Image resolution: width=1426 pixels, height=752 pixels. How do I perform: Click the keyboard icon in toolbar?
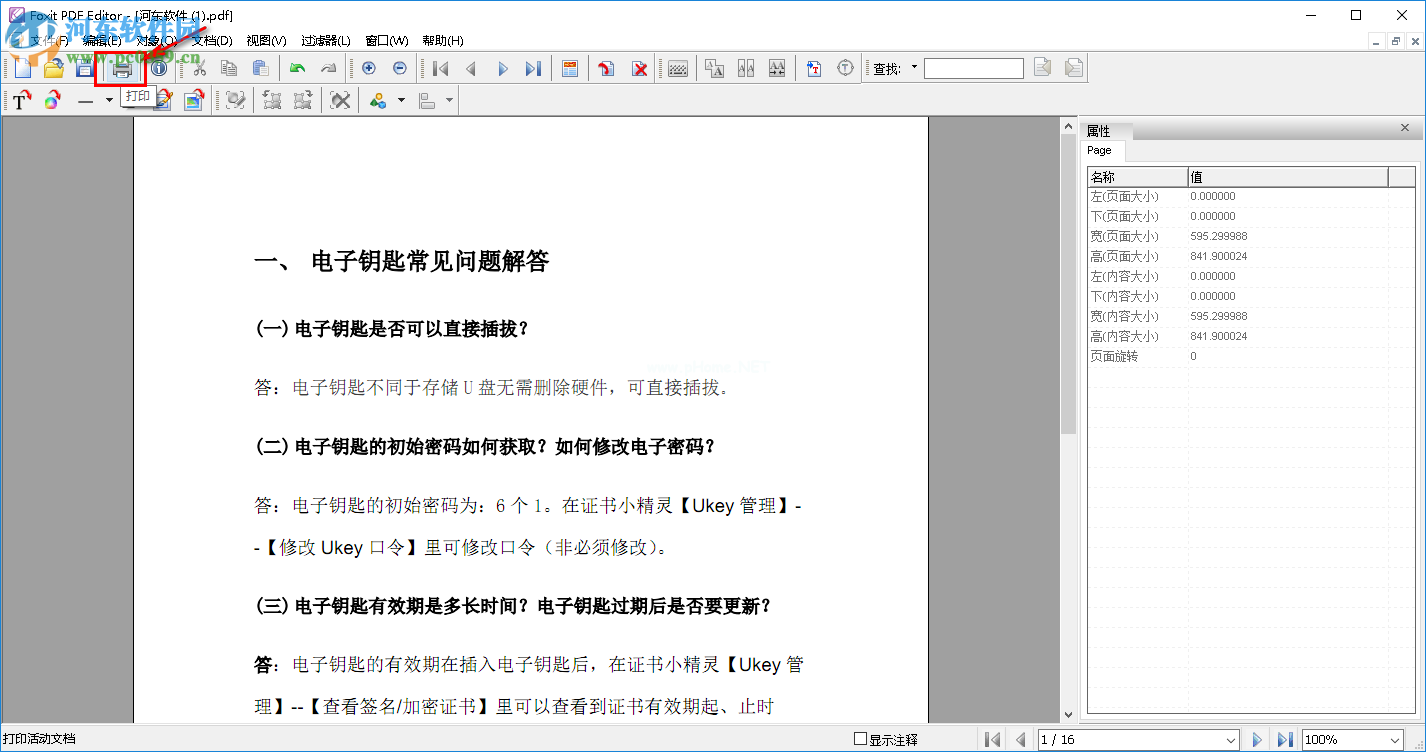pyautogui.click(x=678, y=68)
